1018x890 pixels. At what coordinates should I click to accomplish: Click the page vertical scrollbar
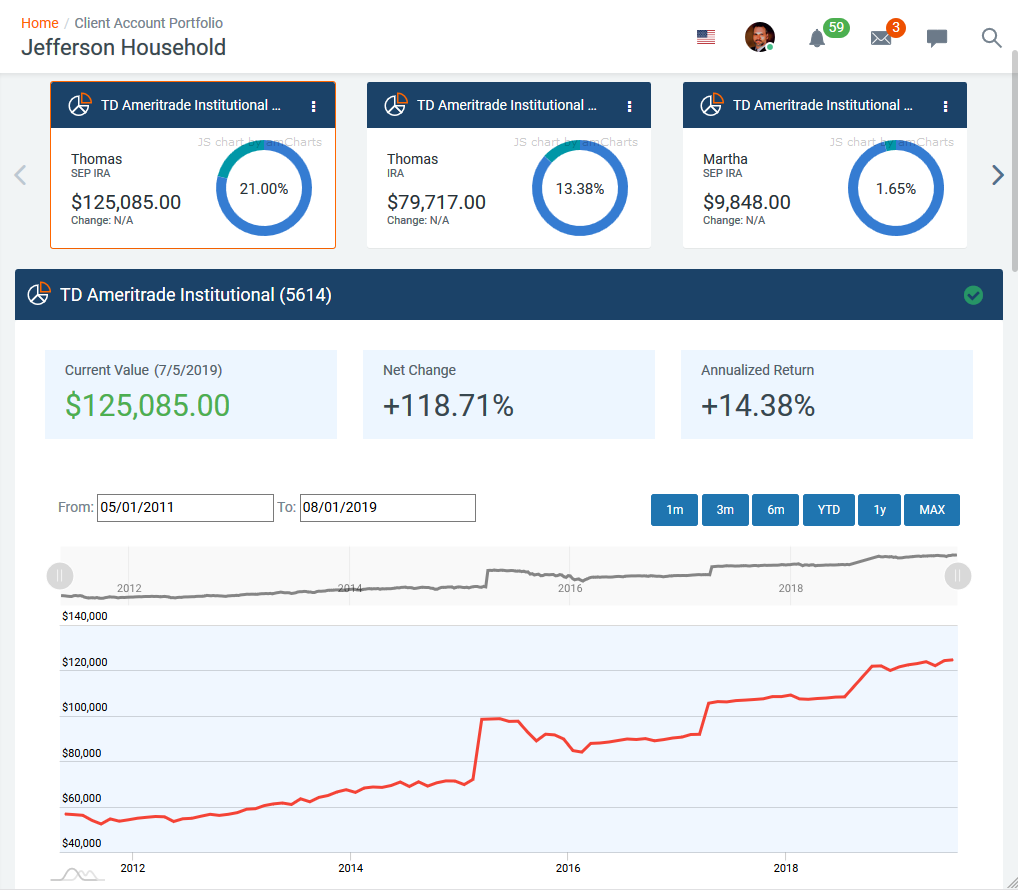[1014, 159]
